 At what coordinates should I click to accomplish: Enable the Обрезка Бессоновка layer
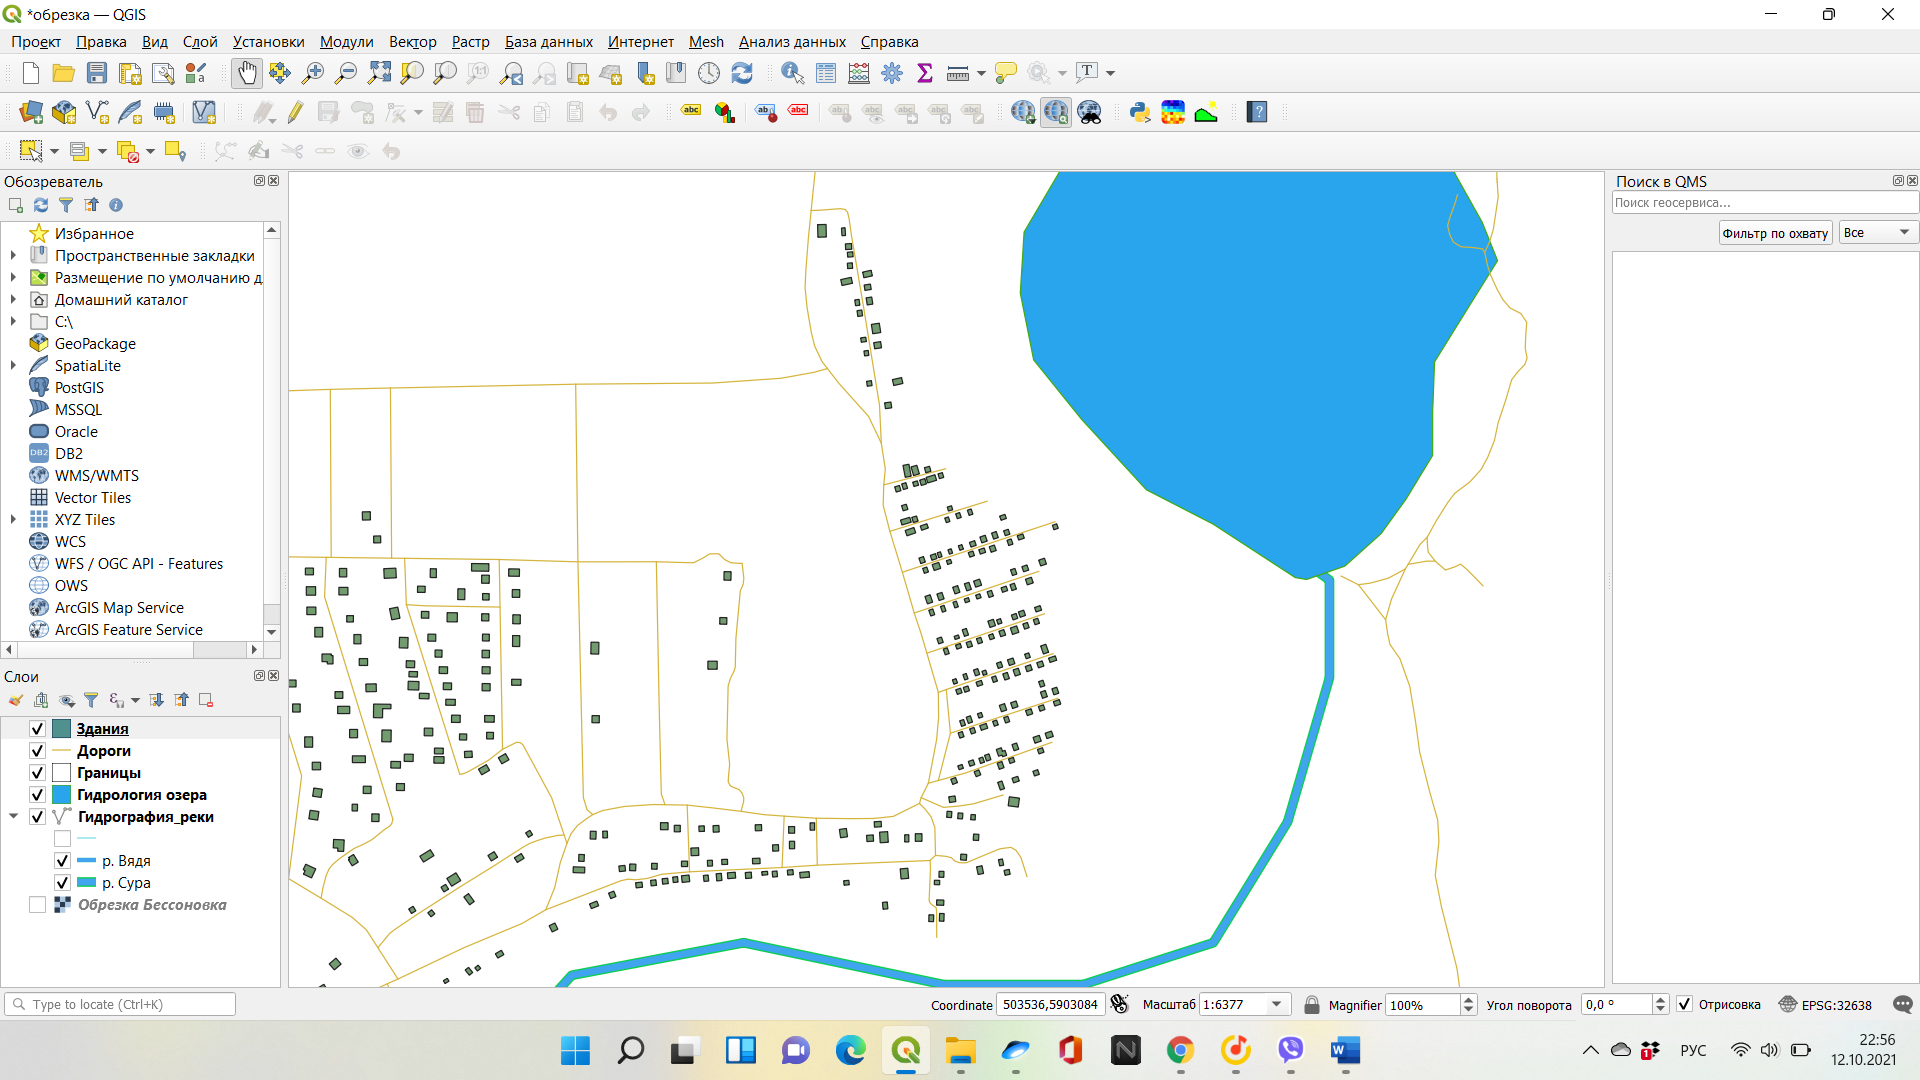(x=38, y=905)
